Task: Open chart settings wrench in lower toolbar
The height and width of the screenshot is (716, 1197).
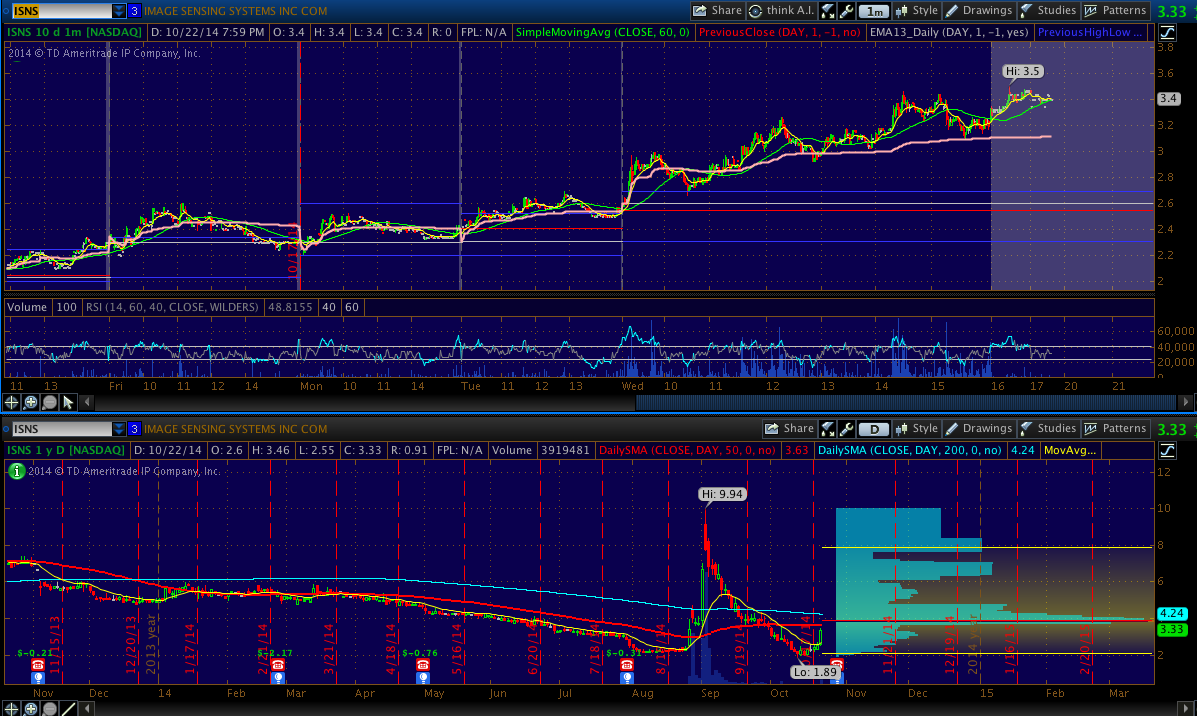Action: click(x=846, y=429)
